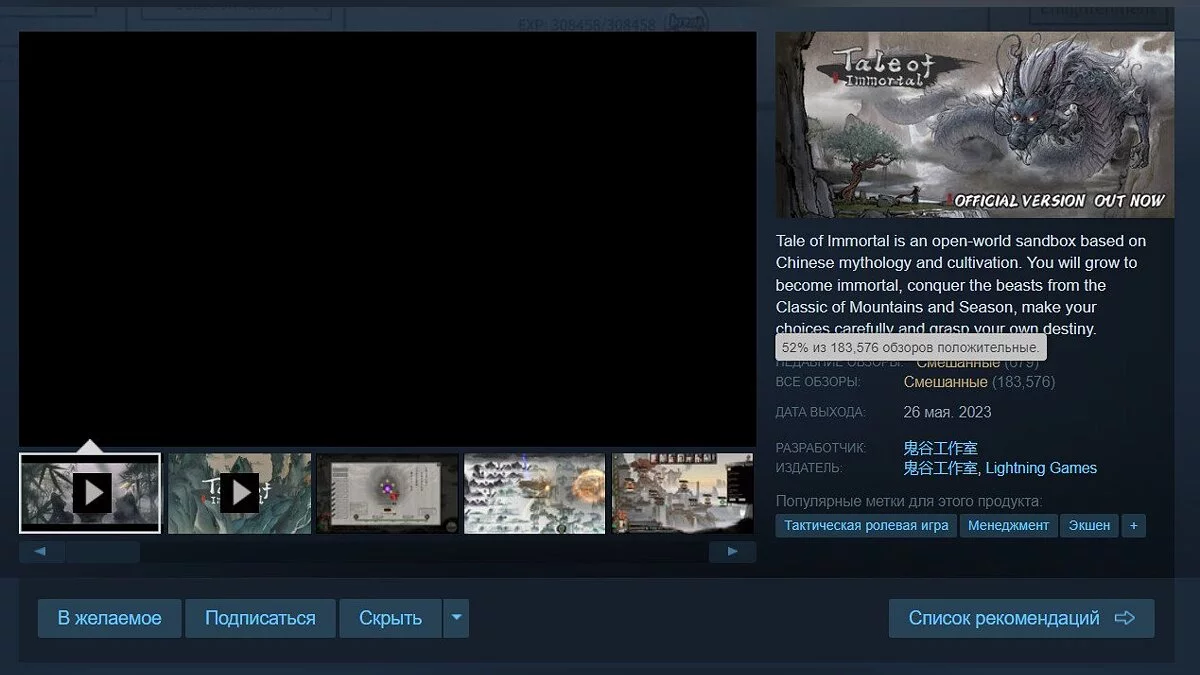Screen dimensions: 1200x675
Task: Open publisher link 鬼谷工作室
Action: 940,468
